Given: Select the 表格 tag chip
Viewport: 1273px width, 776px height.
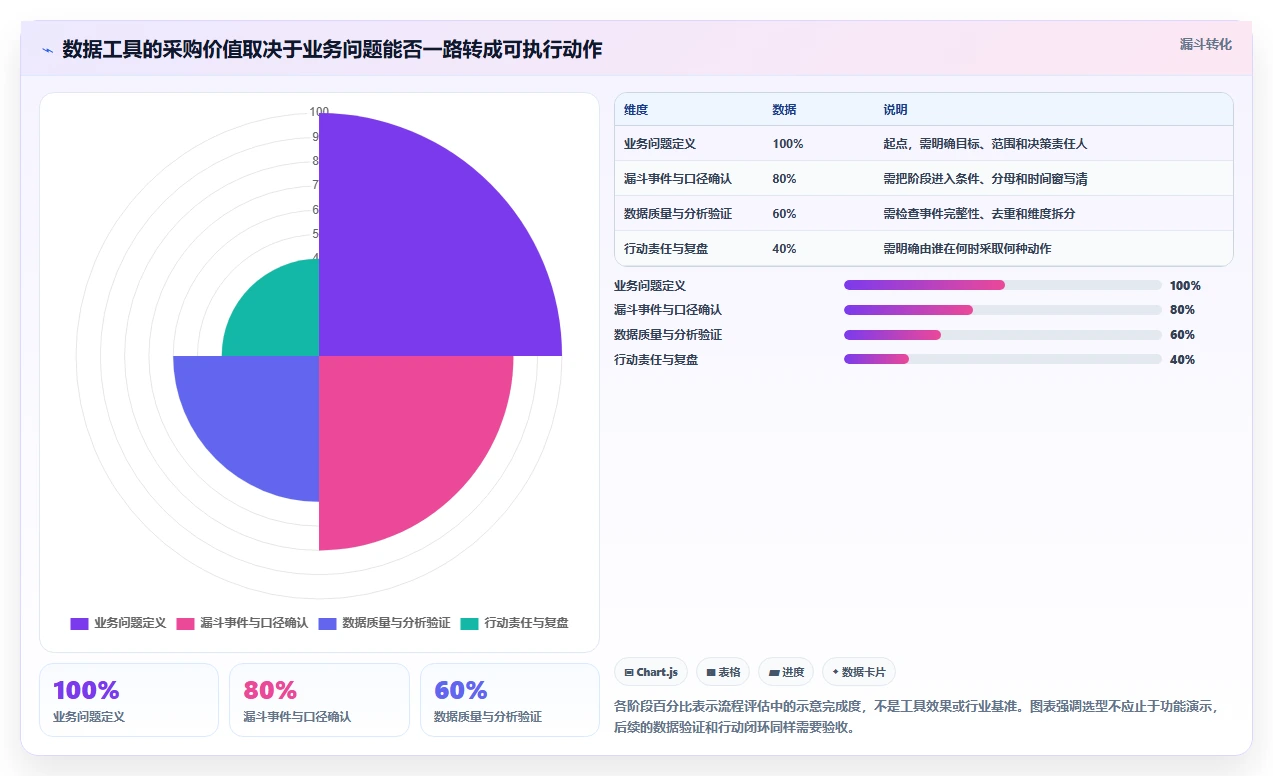Looking at the screenshot, I should (723, 672).
